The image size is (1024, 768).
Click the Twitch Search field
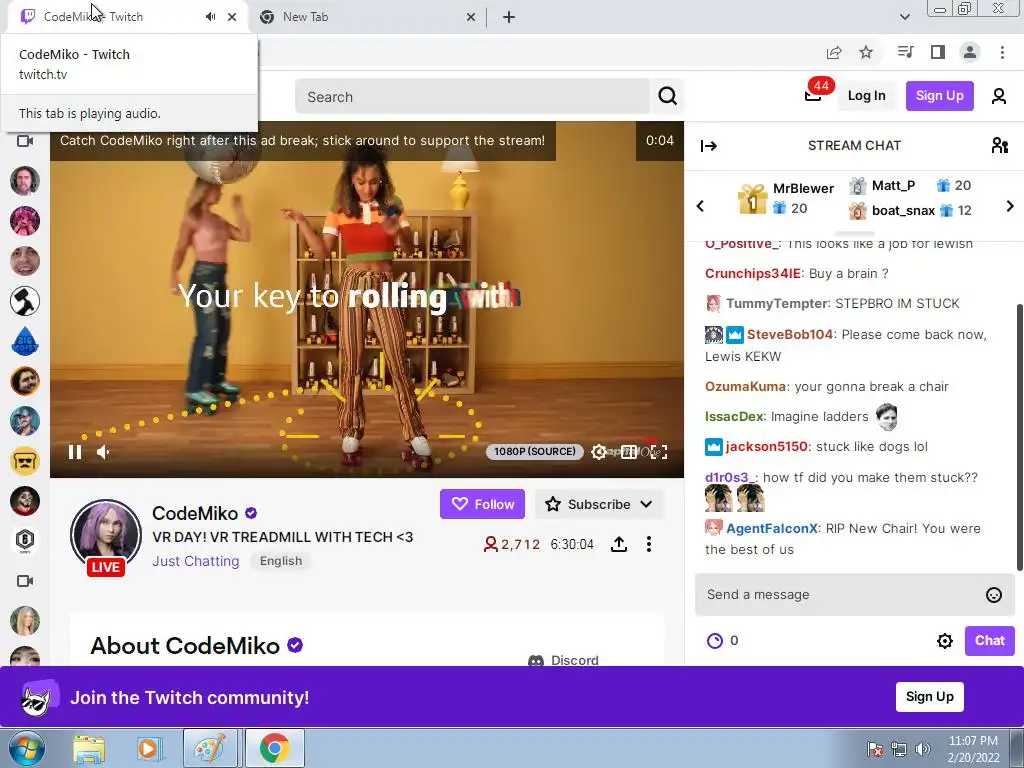(x=472, y=97)
